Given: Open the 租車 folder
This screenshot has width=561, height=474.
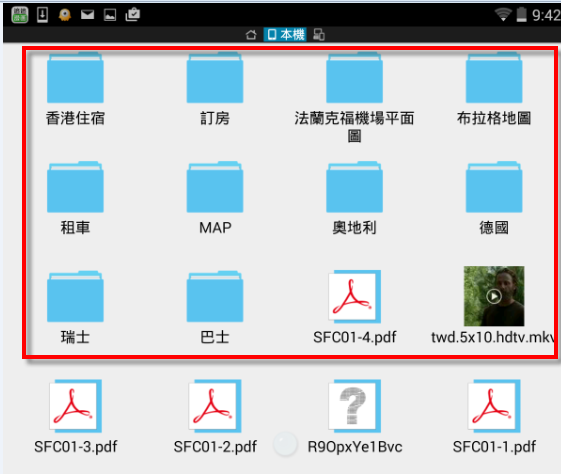Looking at the screenshot, I should click(x=75, y=187).
